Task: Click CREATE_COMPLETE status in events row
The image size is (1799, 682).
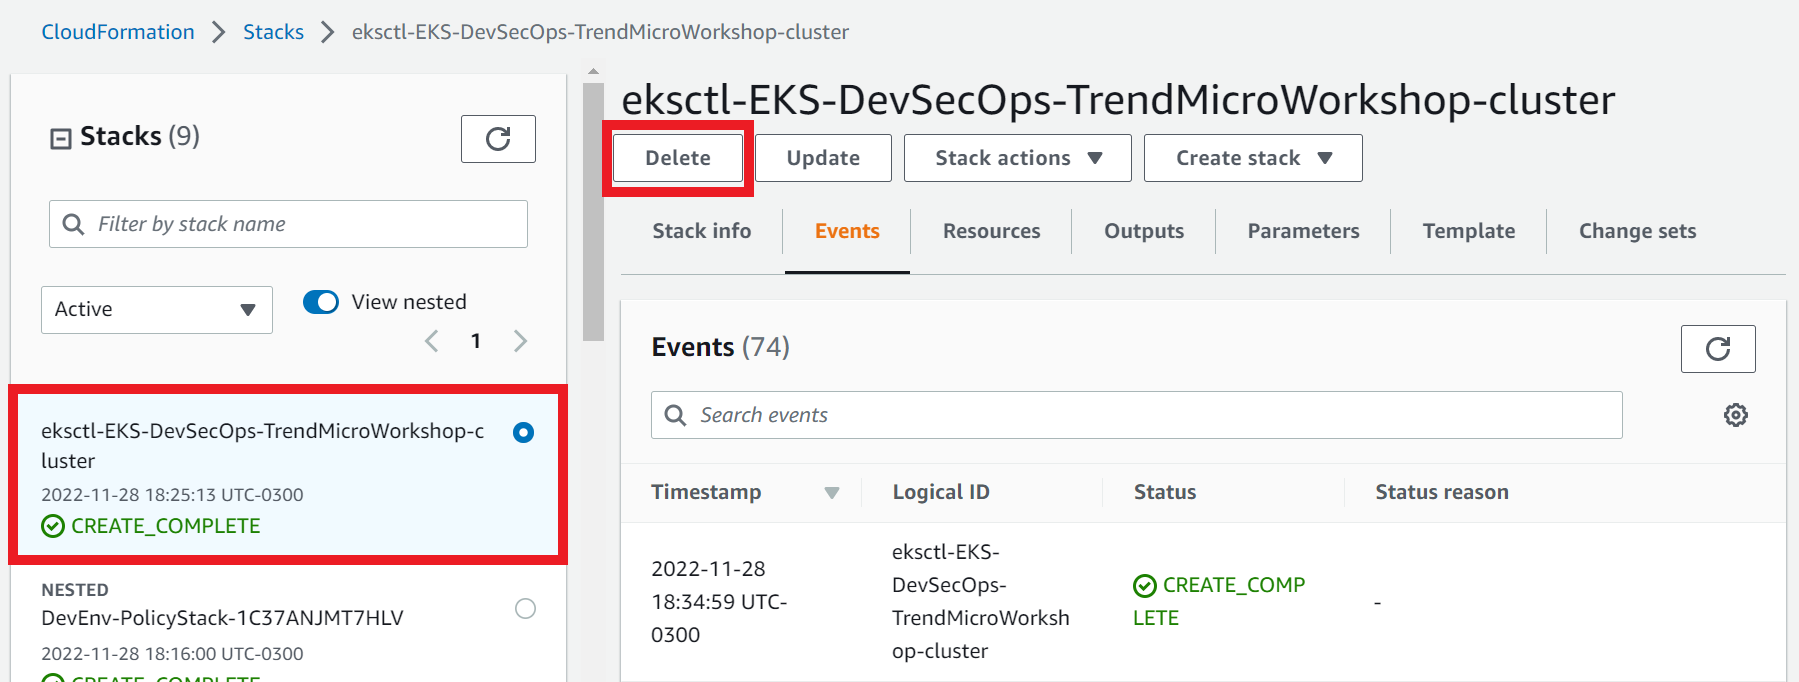Action: coord(1219,601)
